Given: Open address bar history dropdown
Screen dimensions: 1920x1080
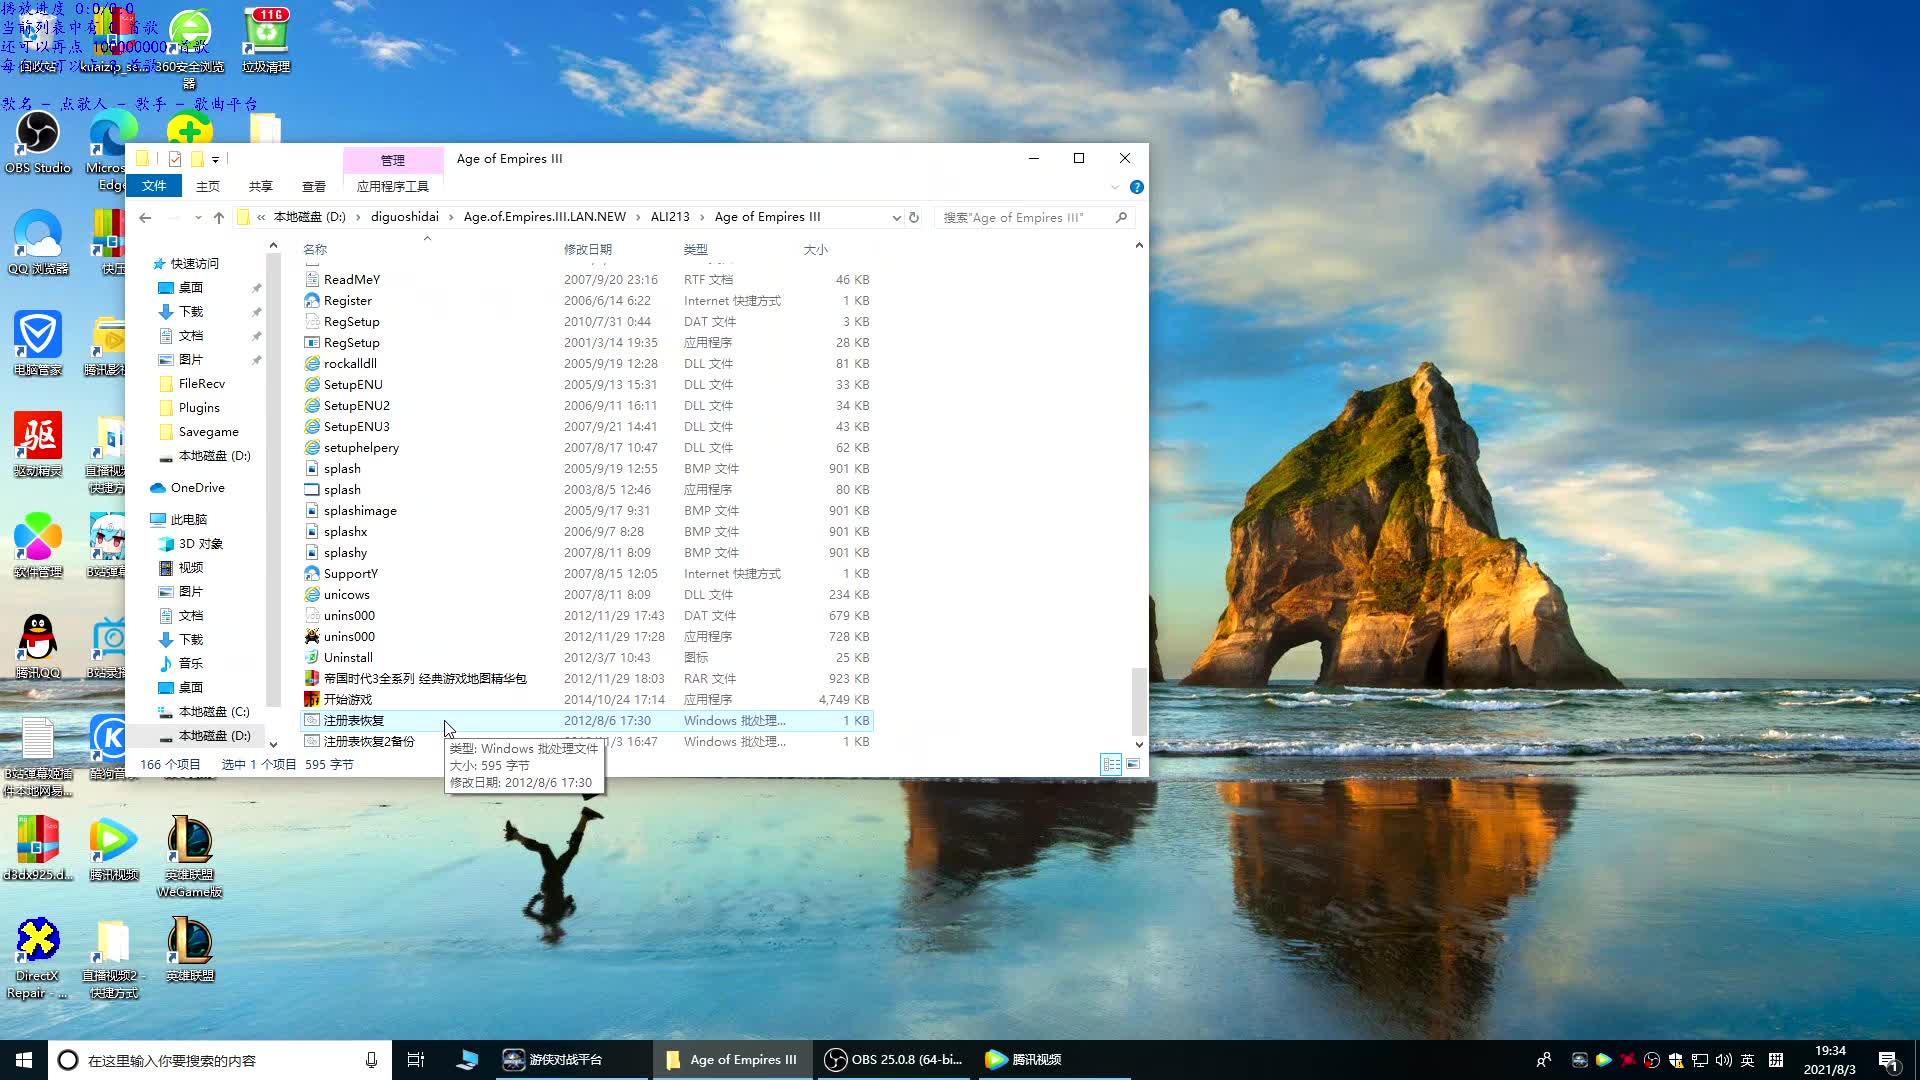Looking at the screenshot, I should coord(896,217).
